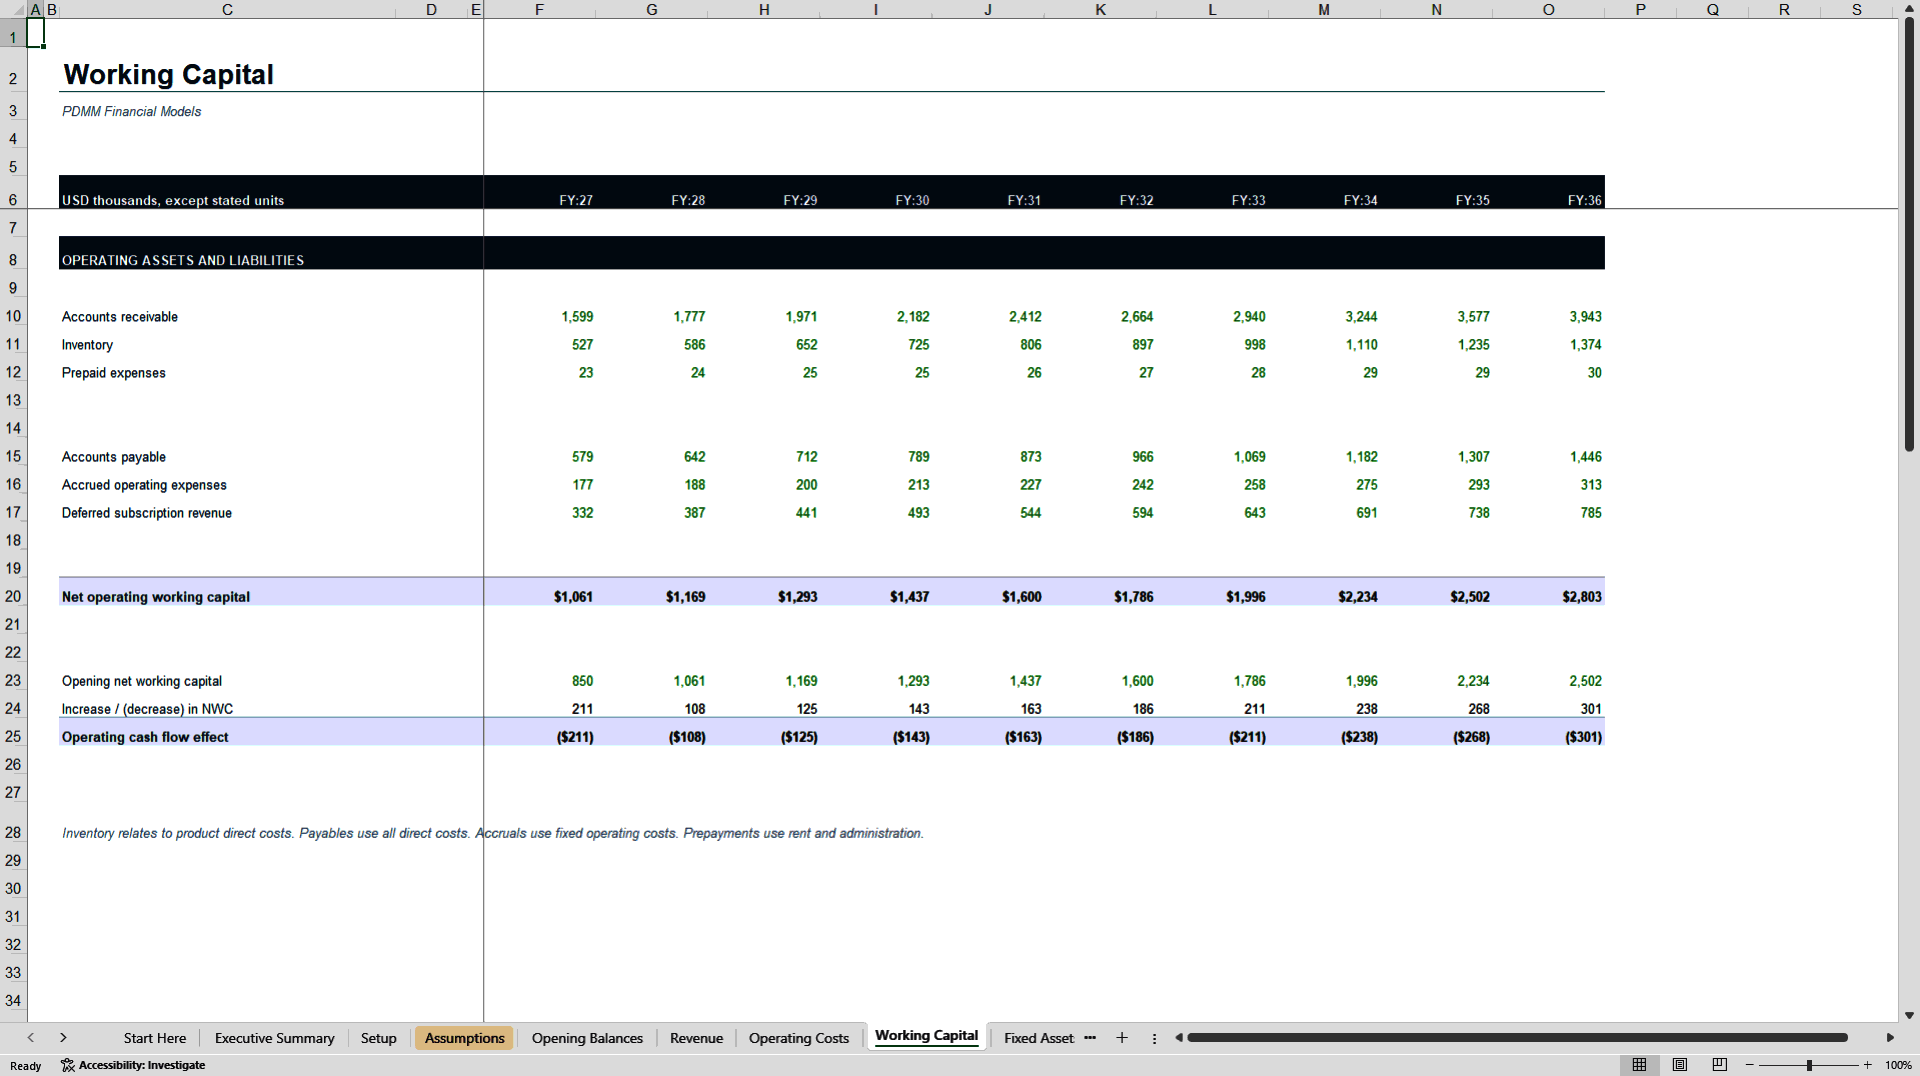The image size is (1920, 1076).
Task: Select column F header
Action: tap(539, 9)
